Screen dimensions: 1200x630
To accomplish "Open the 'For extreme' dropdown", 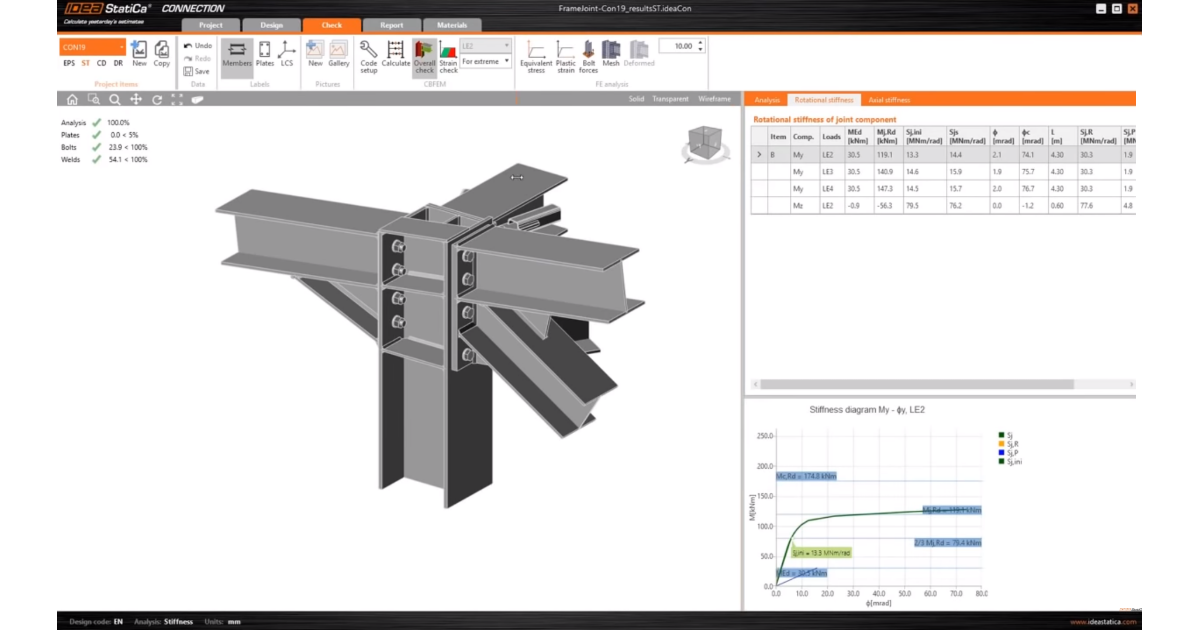I will (486, 62).
